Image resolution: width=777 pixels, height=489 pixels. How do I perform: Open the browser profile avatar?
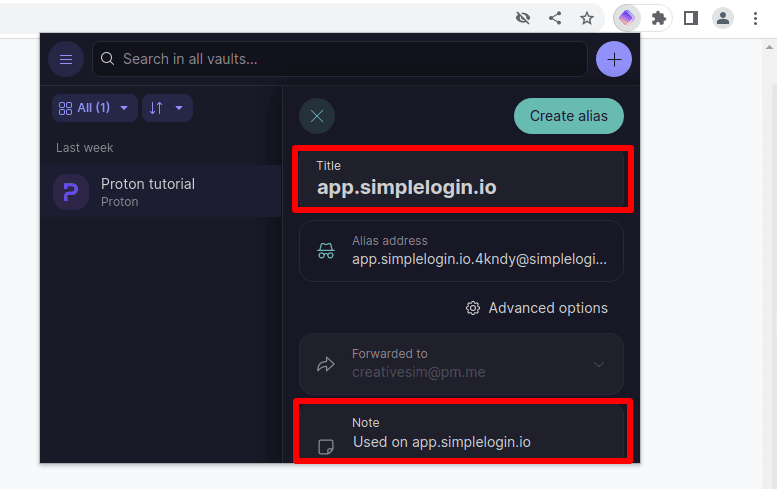722,18
